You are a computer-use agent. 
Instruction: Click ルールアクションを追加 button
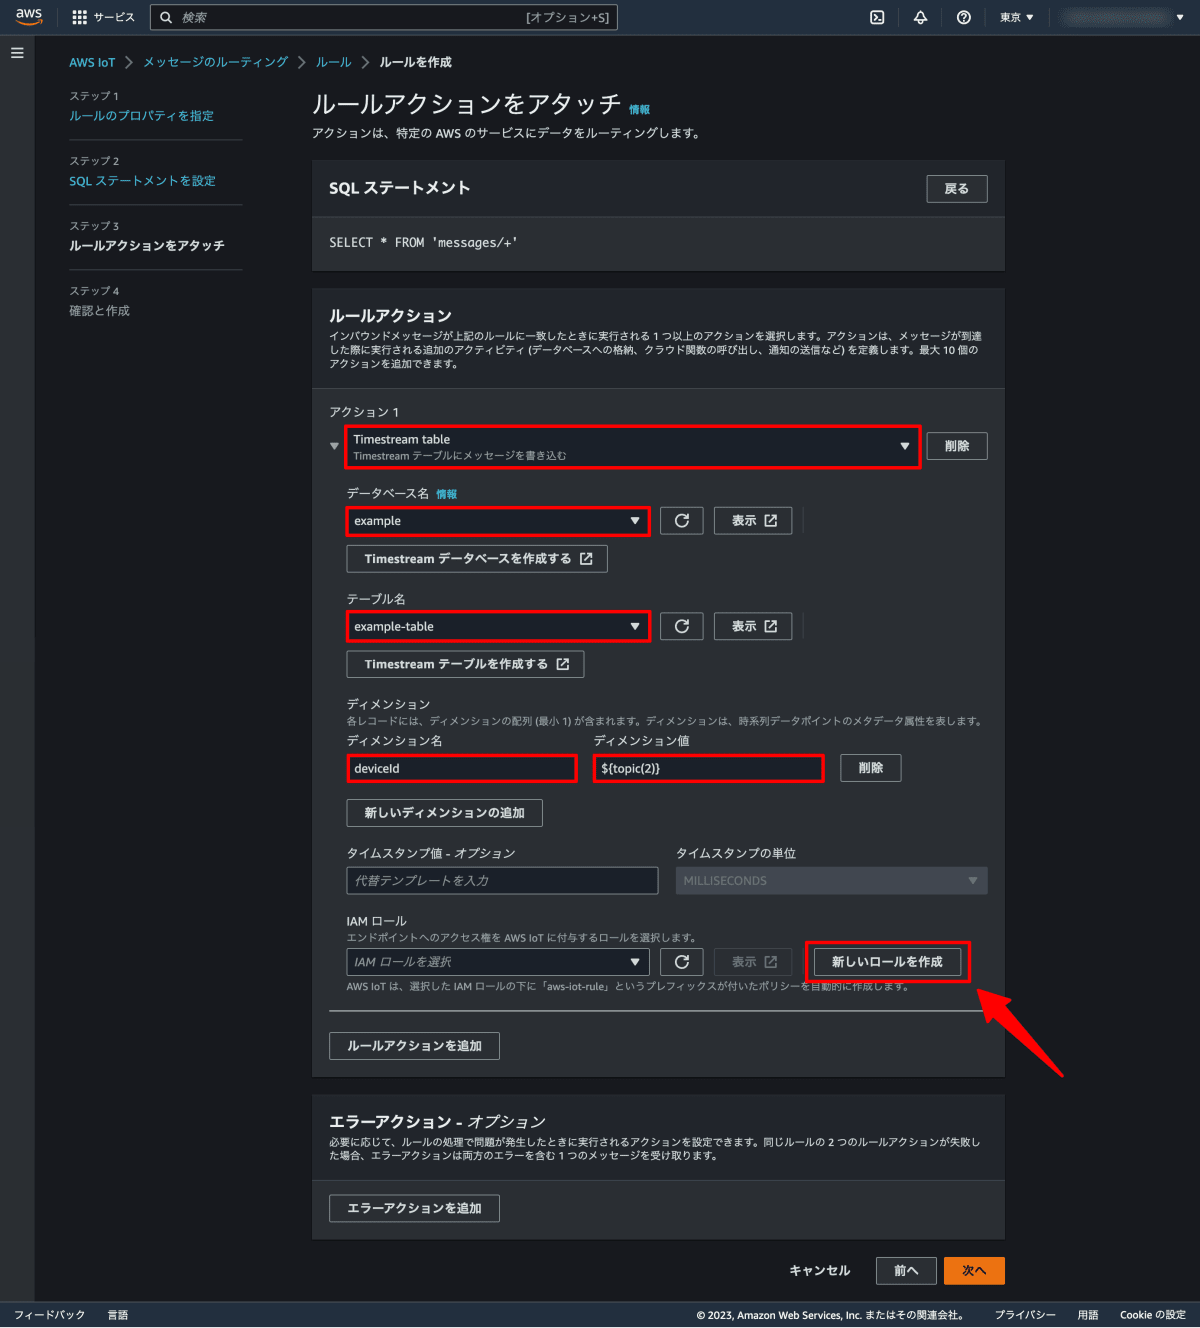pos(414,1046)
